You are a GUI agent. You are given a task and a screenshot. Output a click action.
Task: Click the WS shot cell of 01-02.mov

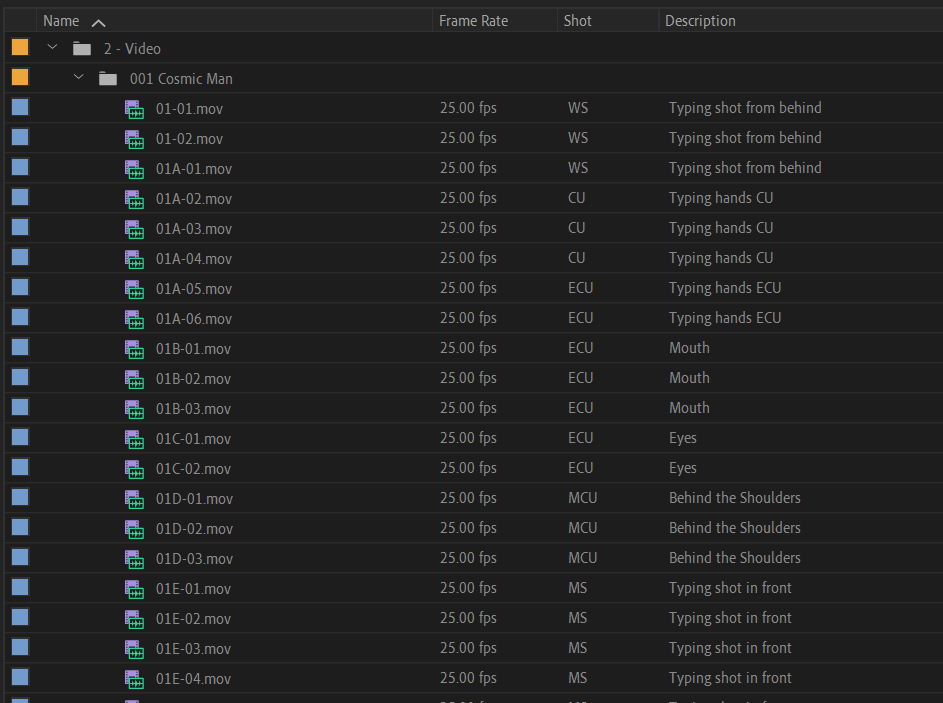tap(578, 138)
